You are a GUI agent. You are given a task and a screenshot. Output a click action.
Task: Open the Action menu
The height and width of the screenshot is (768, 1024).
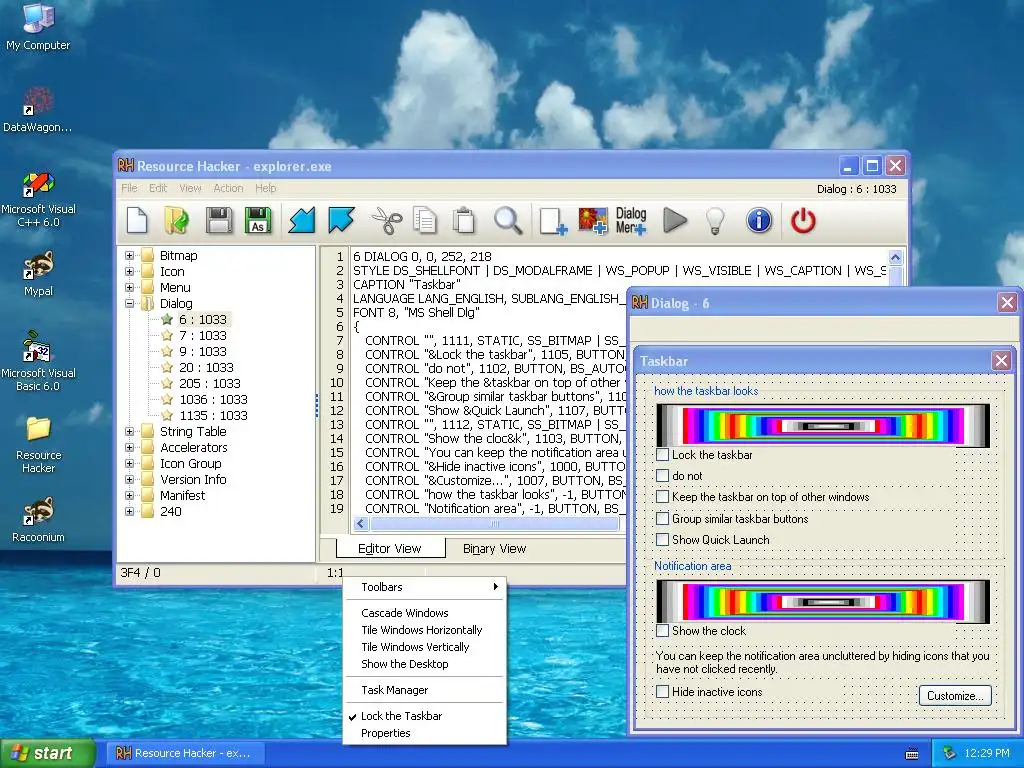[x=228, y=188]
